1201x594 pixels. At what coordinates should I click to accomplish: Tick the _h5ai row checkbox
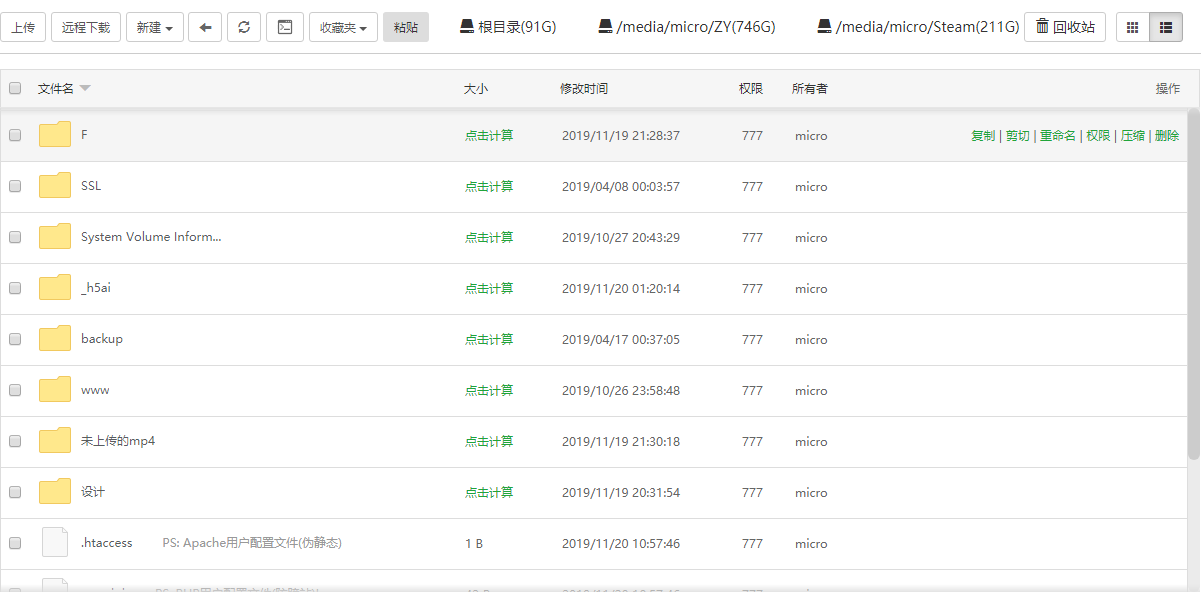[x=15, y=288]
